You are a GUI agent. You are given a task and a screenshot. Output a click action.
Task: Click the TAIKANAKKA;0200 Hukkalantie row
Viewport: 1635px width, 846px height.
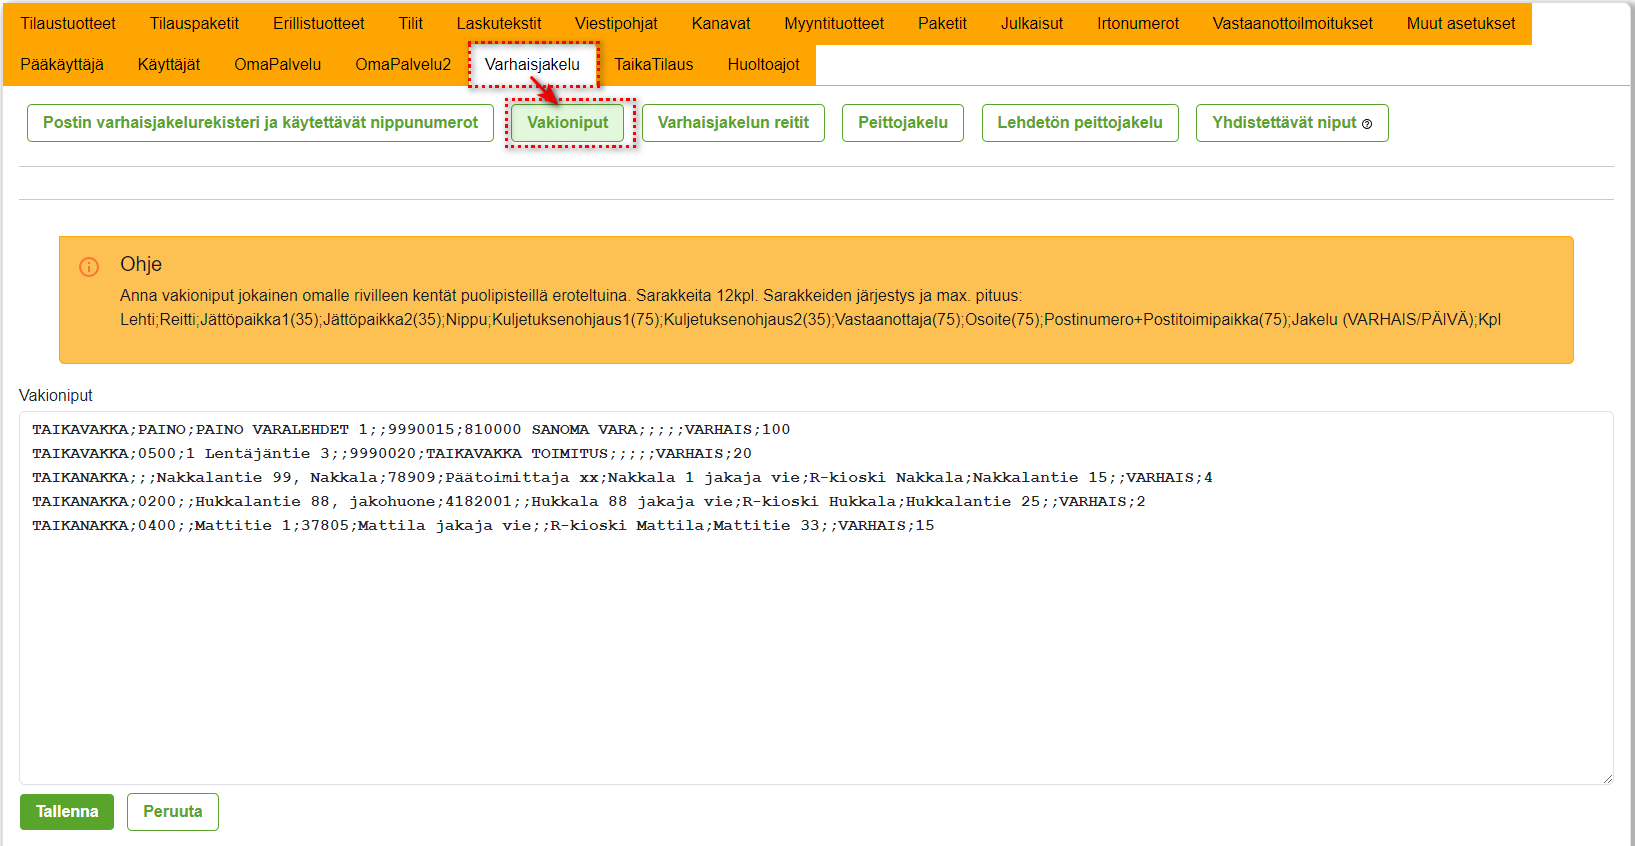pyautogui.click(x=589, y=502)
